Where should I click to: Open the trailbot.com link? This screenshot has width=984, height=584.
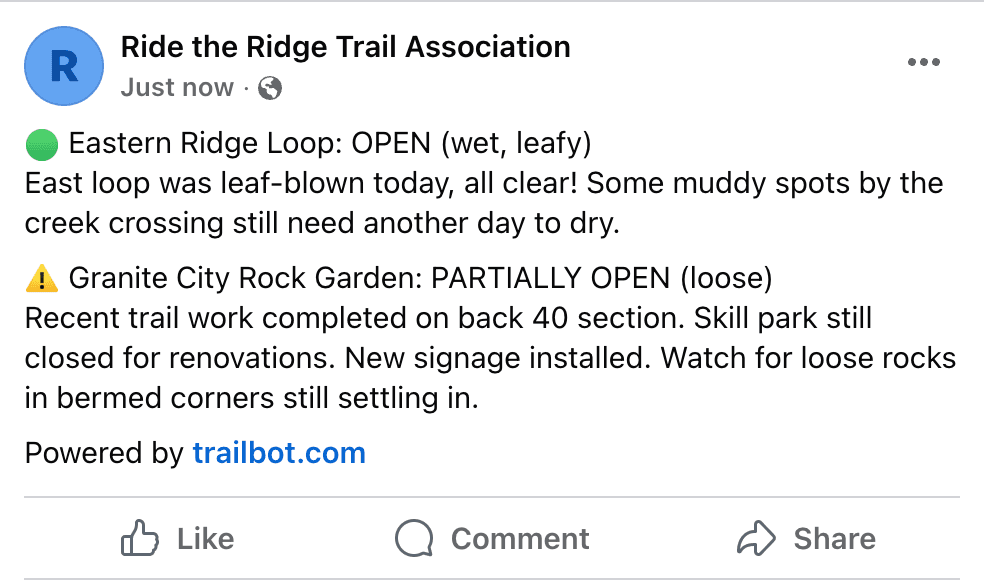click(x=279, y=453)
